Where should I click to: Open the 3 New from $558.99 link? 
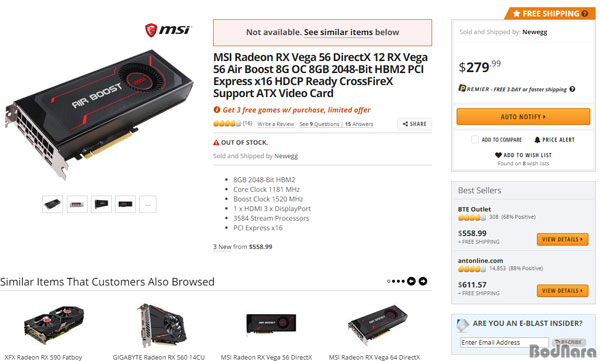click(x=243, y=247)
